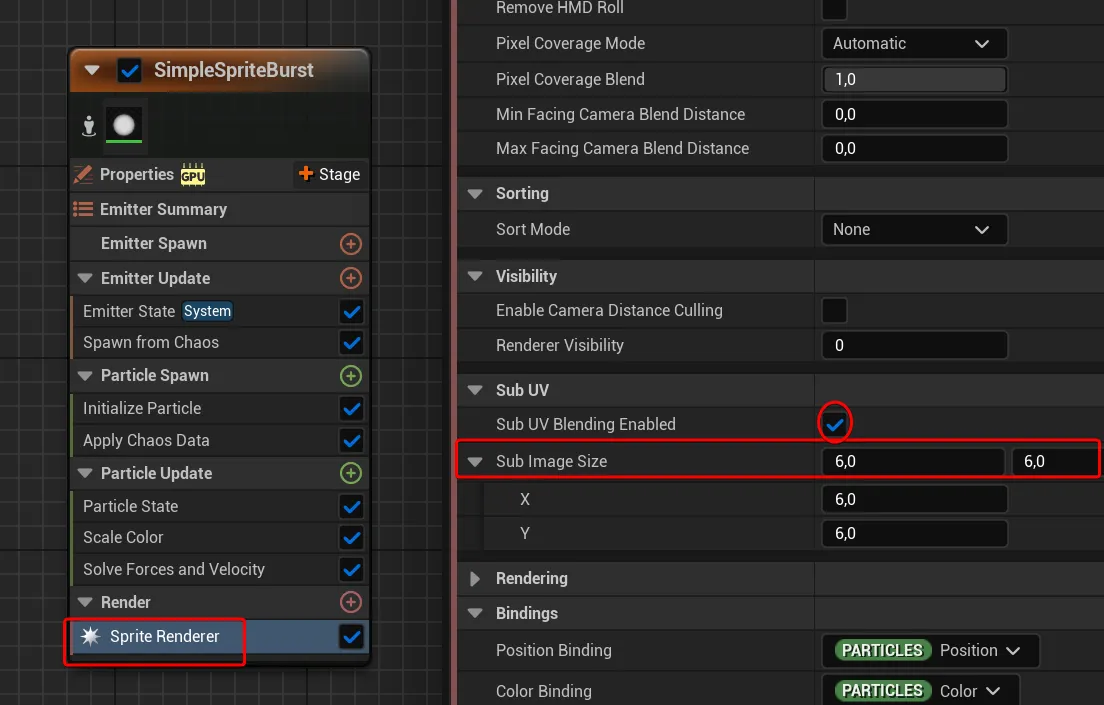Add module via Particle Update plus icon
The width and height of the screenshot is (1104, 705).
pos(350,473)
